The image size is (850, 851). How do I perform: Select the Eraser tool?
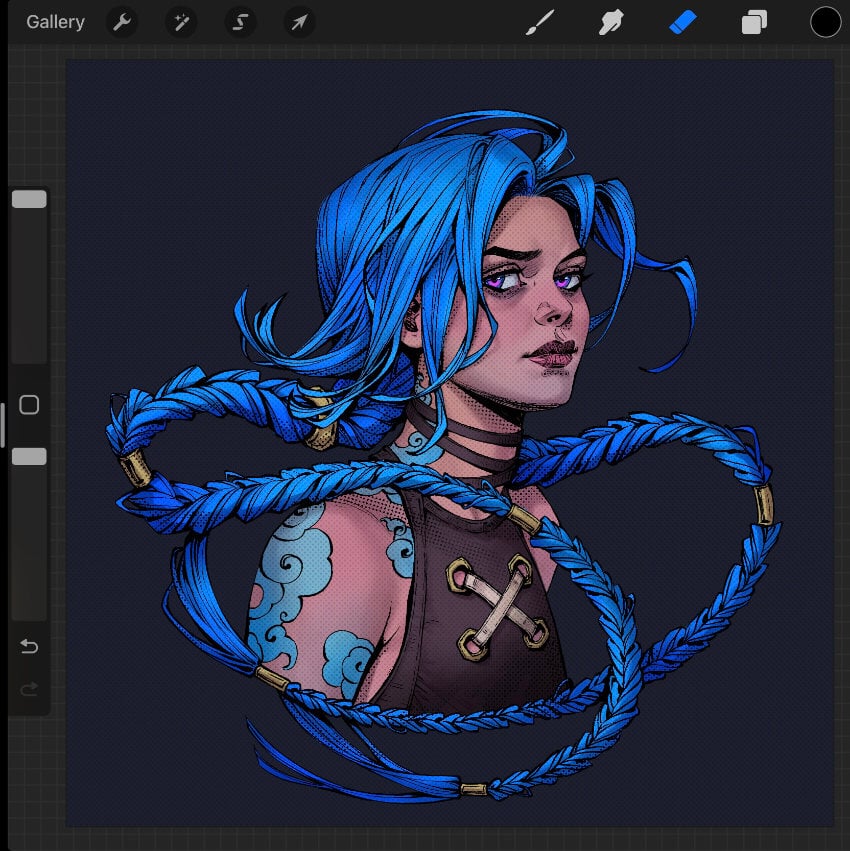point(682,23)
